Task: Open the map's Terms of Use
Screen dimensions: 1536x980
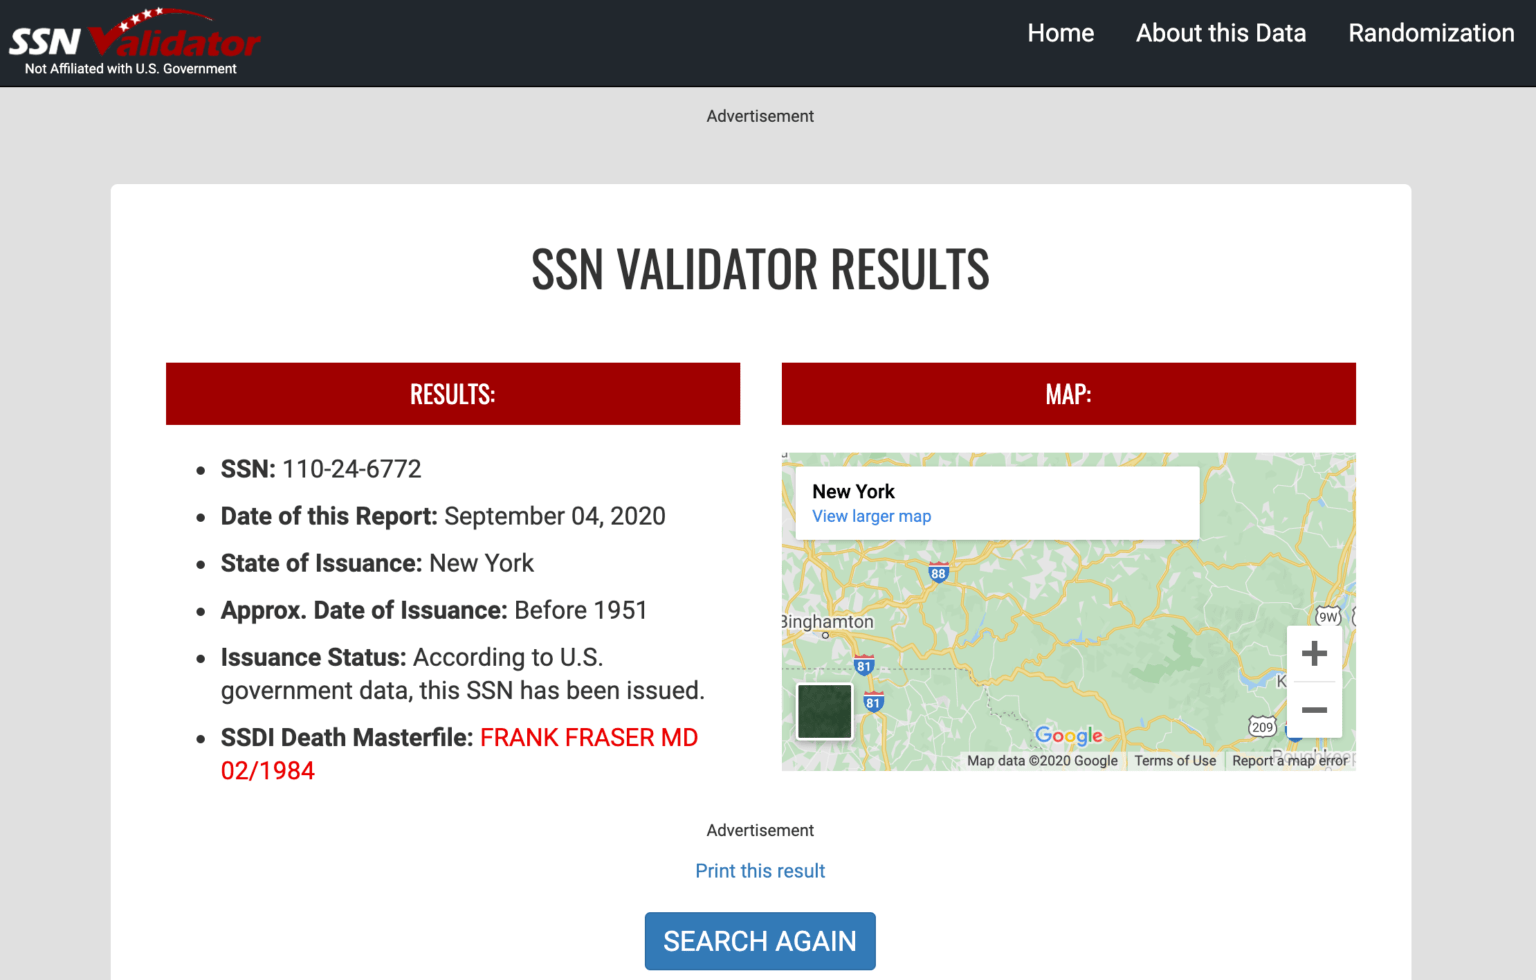Action: click(1174, 761)
